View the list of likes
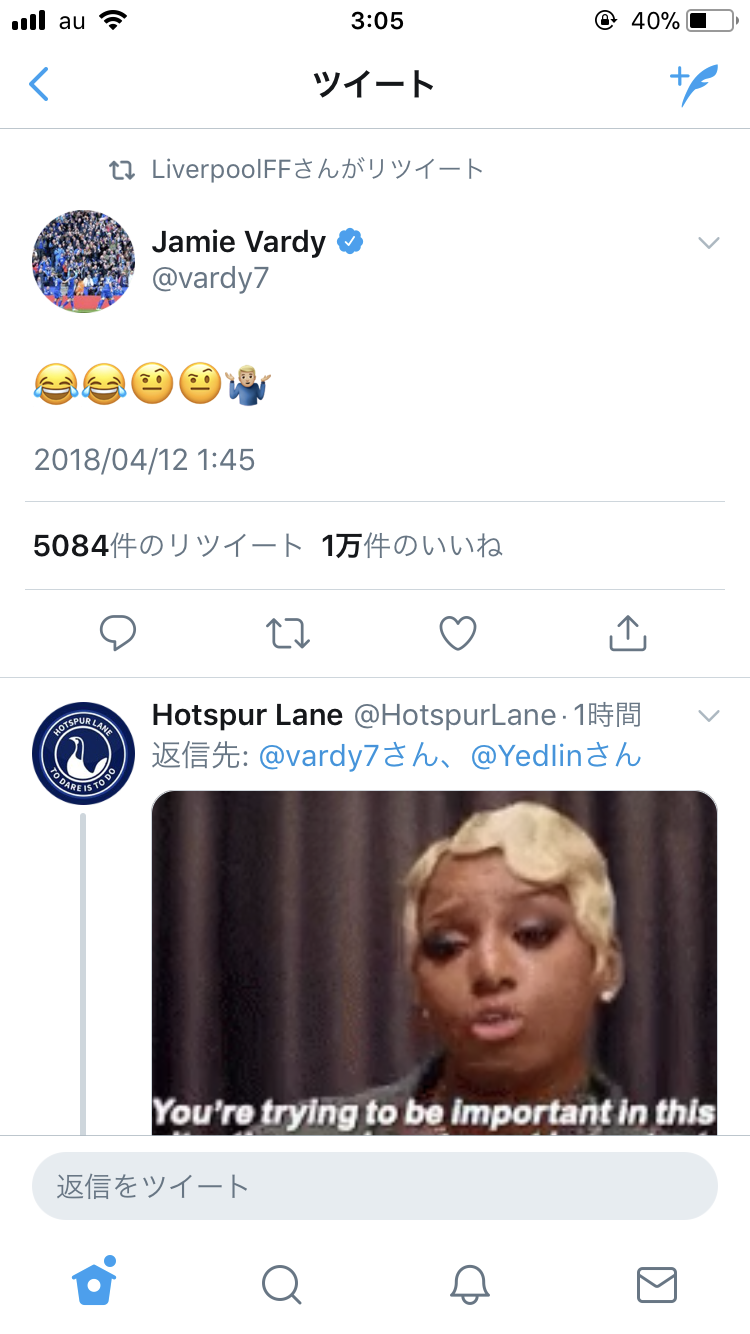 point(412,546)
